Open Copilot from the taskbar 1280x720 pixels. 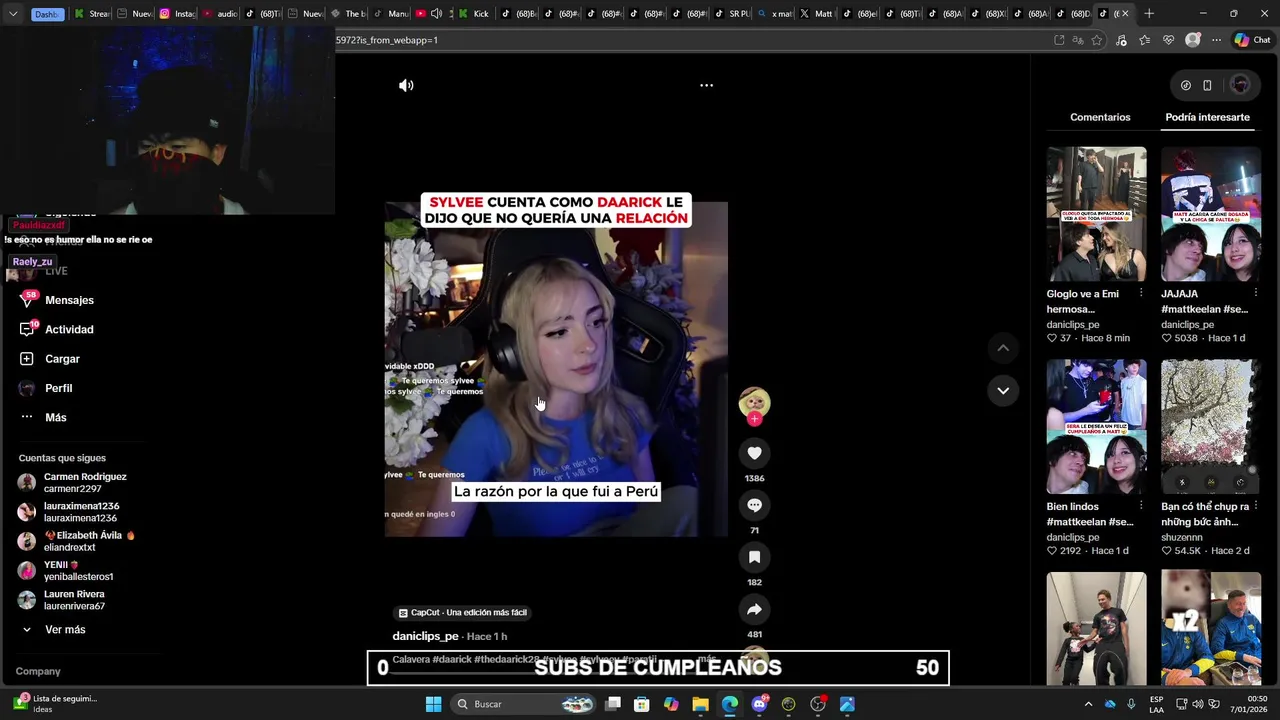[671, 704]
